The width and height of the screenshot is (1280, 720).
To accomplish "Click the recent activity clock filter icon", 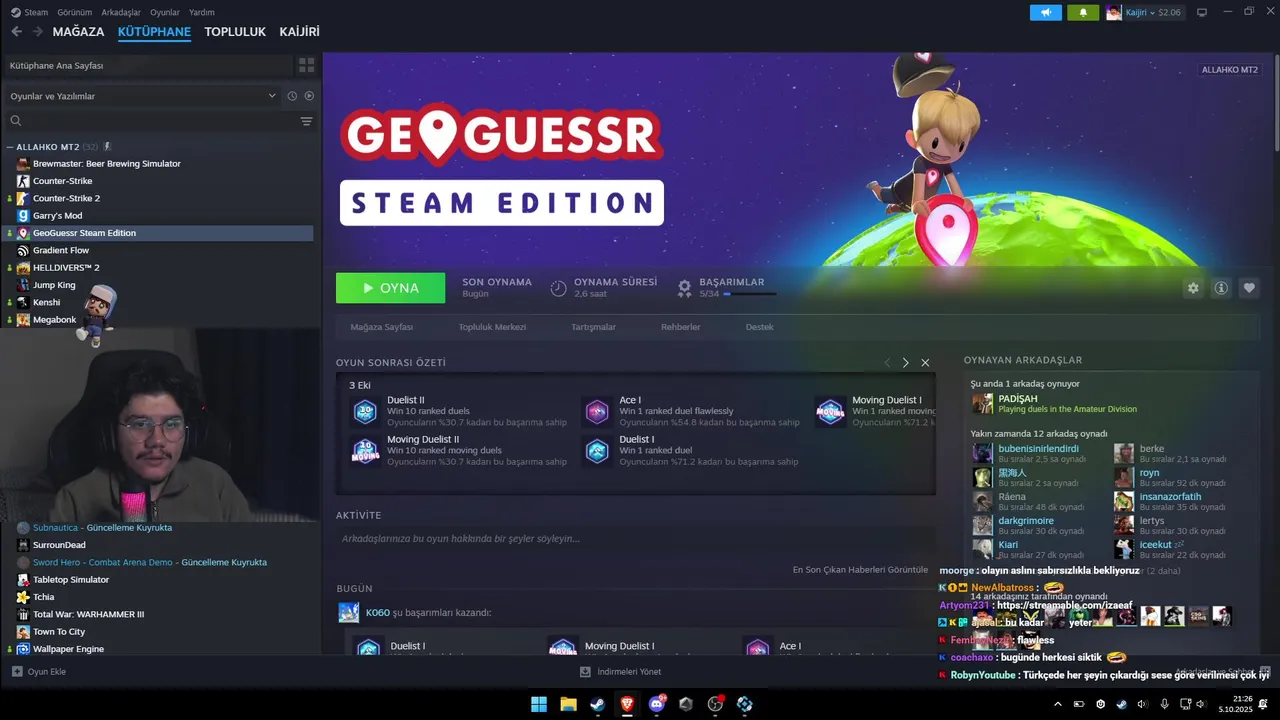I will click(292, 96).
